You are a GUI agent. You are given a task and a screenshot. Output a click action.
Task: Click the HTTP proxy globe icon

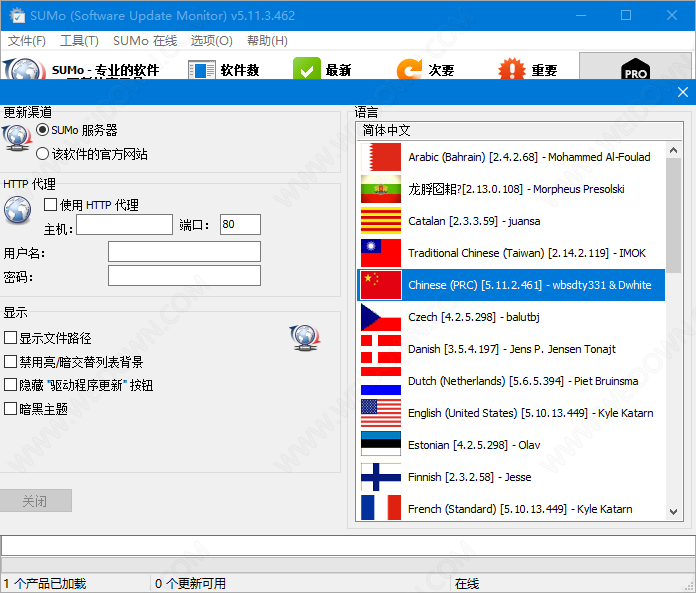point(18,210)
